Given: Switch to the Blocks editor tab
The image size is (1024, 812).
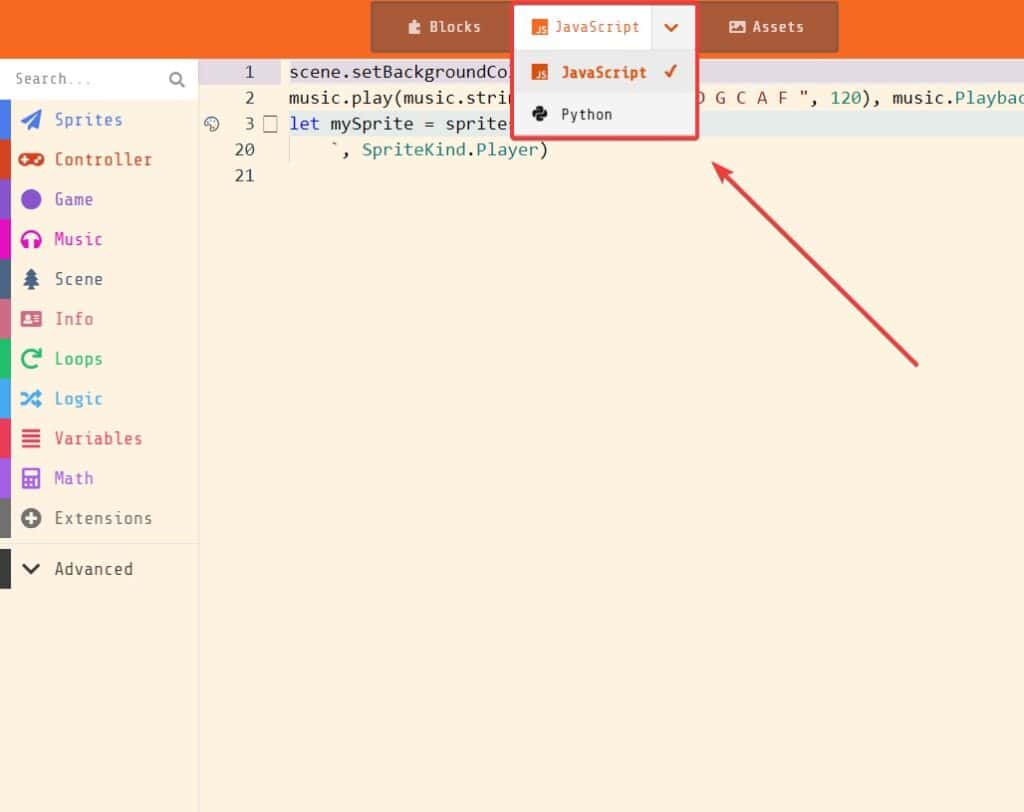Looking at the screenshot, I should 443,27.
